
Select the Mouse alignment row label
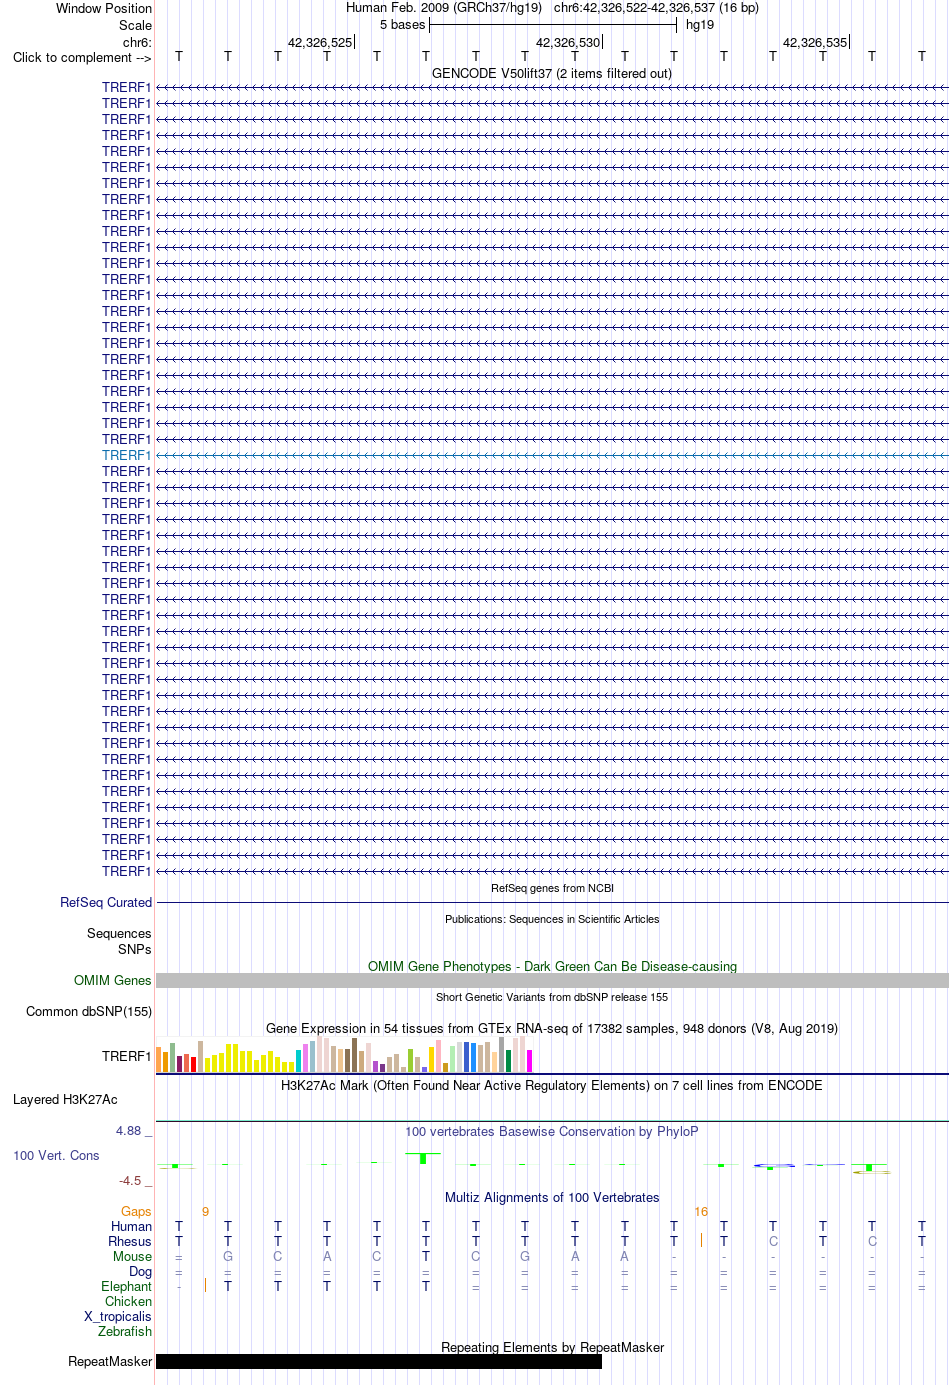(133, 1256)
